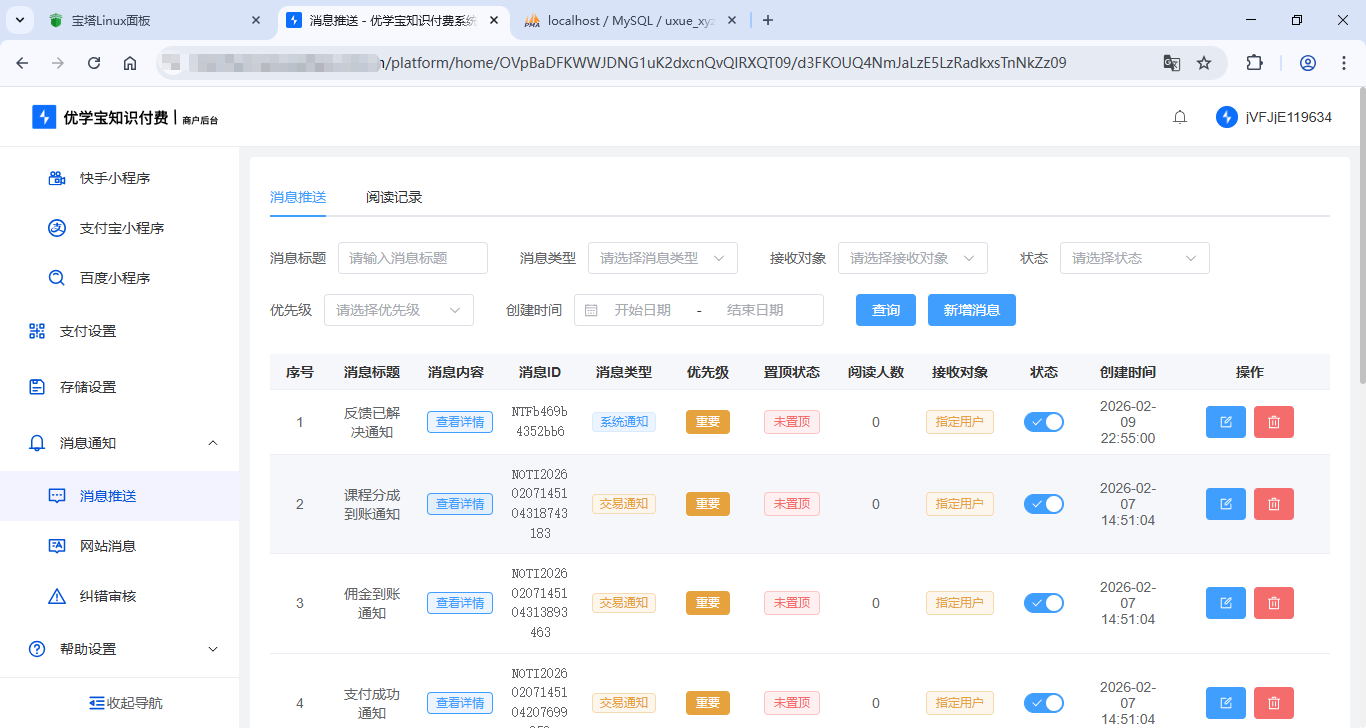
Task: Click the 收起导航 collapse navigation icon
Action: 97,703
